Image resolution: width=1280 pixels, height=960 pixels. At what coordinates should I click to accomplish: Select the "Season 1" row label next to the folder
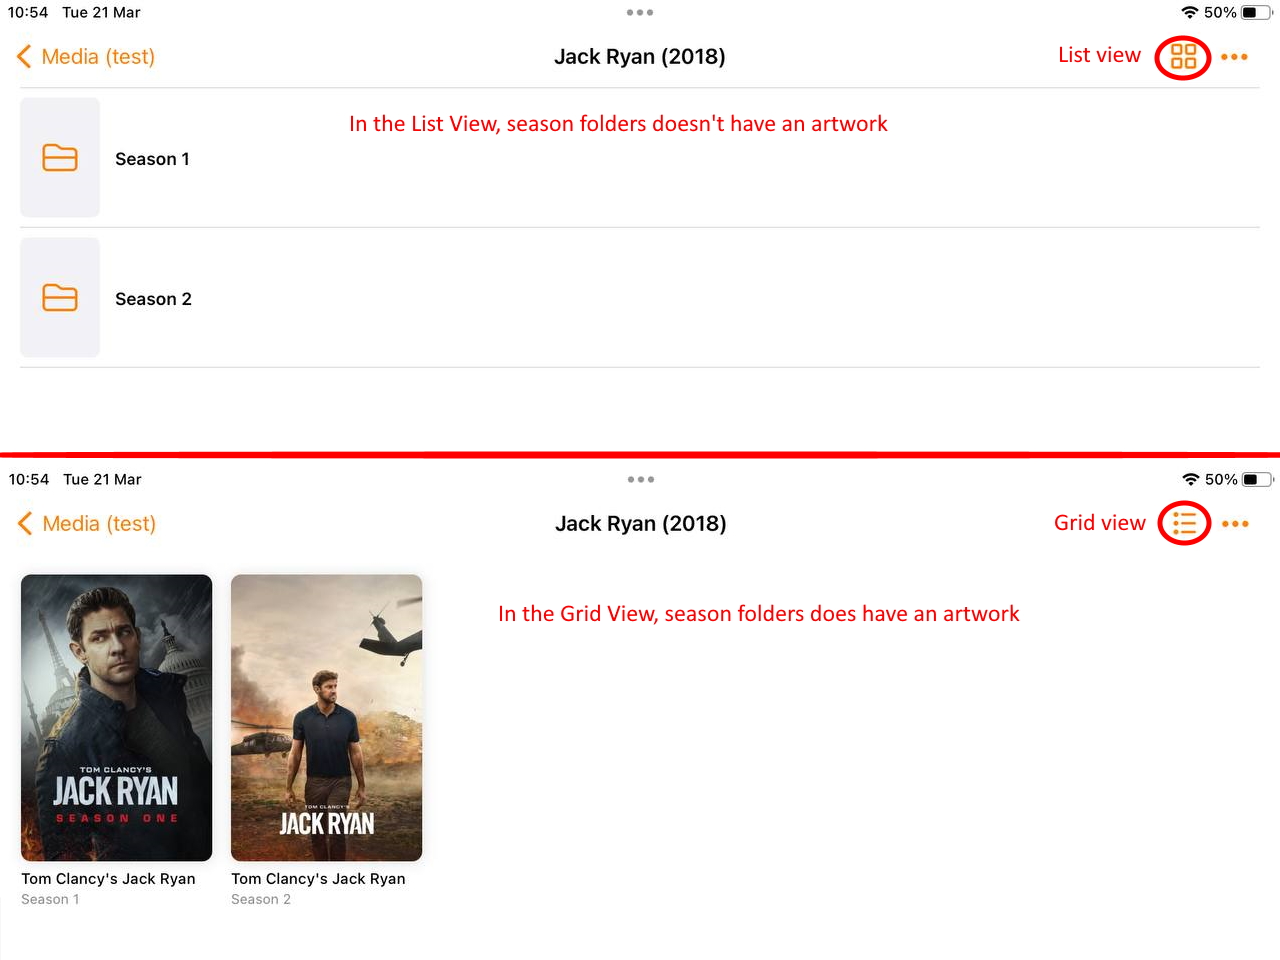[x=152, y=159]
